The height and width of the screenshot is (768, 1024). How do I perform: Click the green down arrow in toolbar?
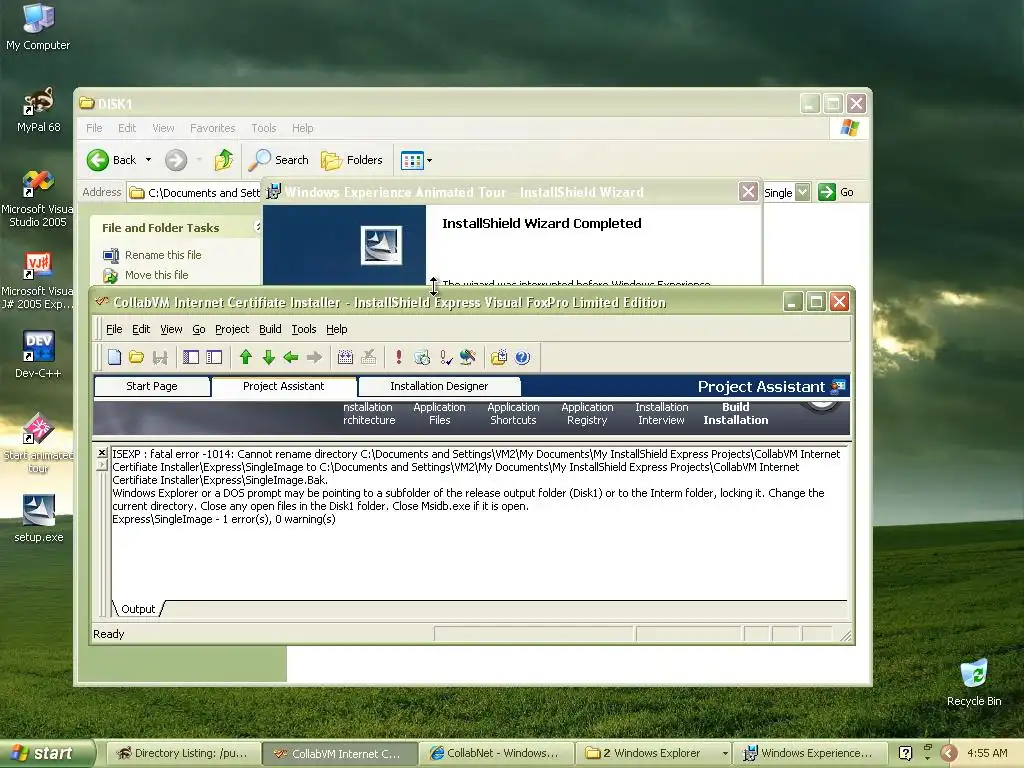pos(268,357)
